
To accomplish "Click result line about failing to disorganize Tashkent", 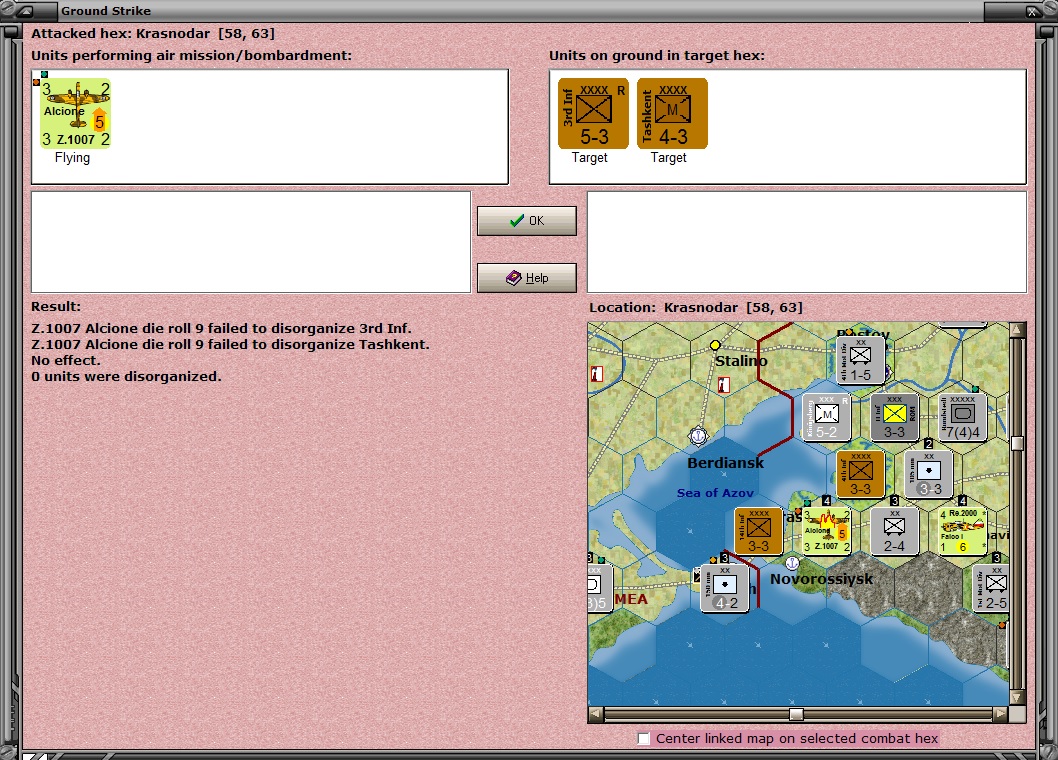I will point(230,344).
